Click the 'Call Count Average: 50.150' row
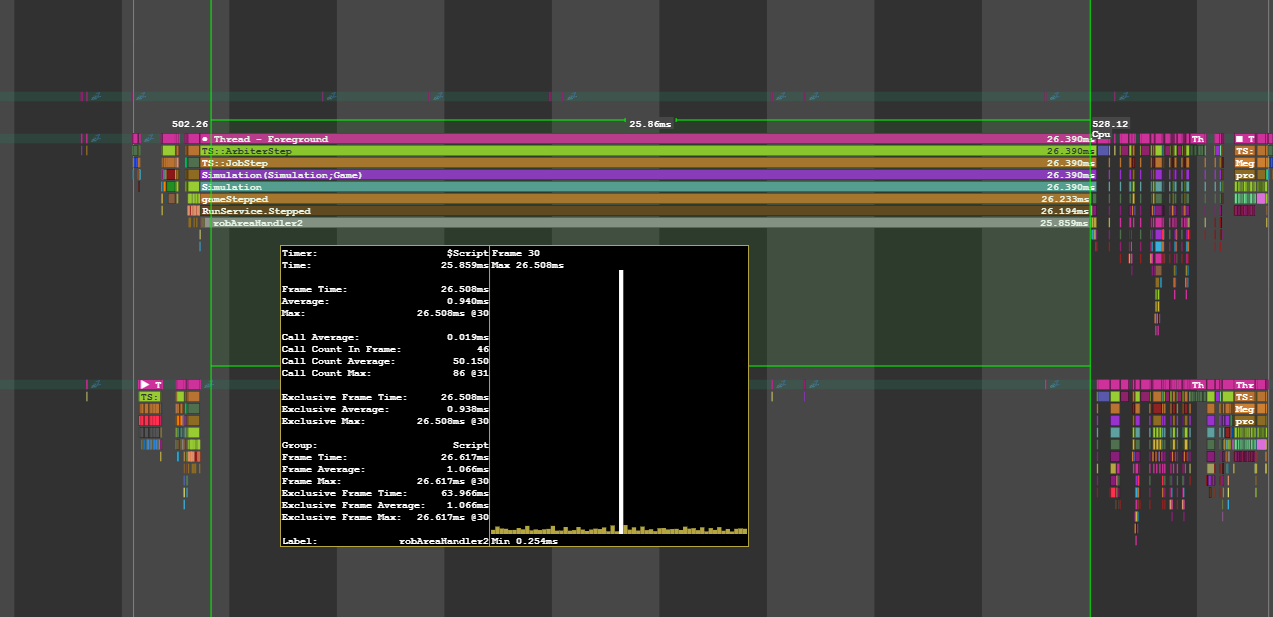The width and height of the screenshot is (1273, 617). click(385, 361)
